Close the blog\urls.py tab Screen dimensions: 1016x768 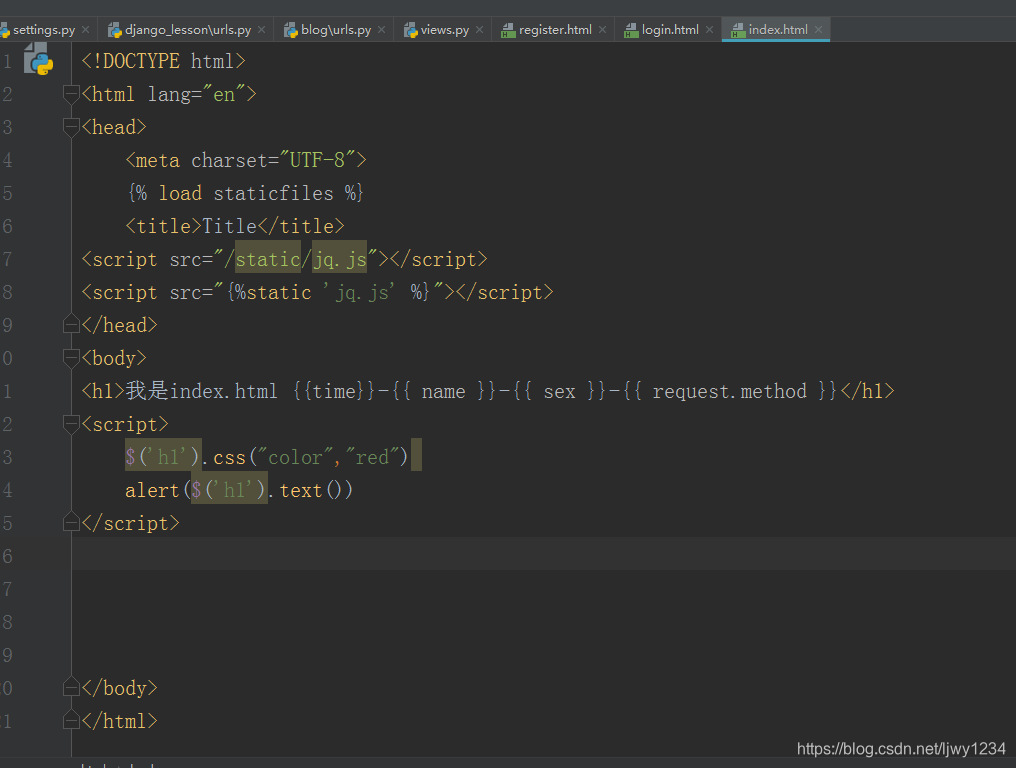tap(382, 30)
